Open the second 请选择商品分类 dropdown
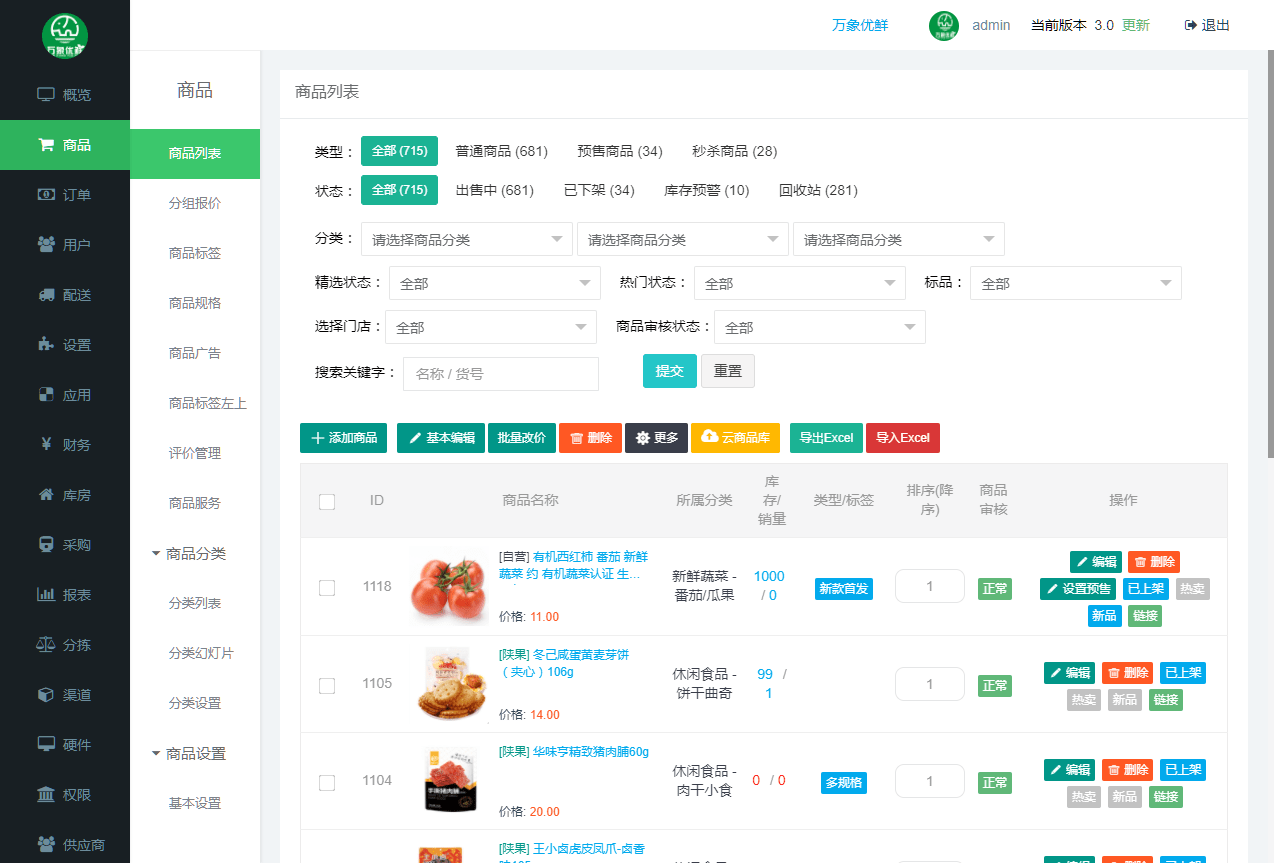The height and width of the screenshot is (863, 1274). tap(683, 239)
